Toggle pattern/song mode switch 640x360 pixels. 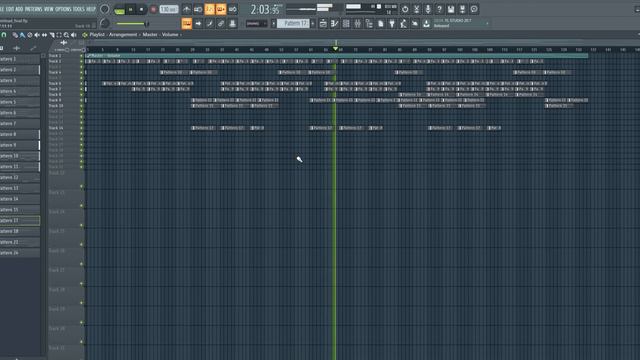click(x=119, y=9)
